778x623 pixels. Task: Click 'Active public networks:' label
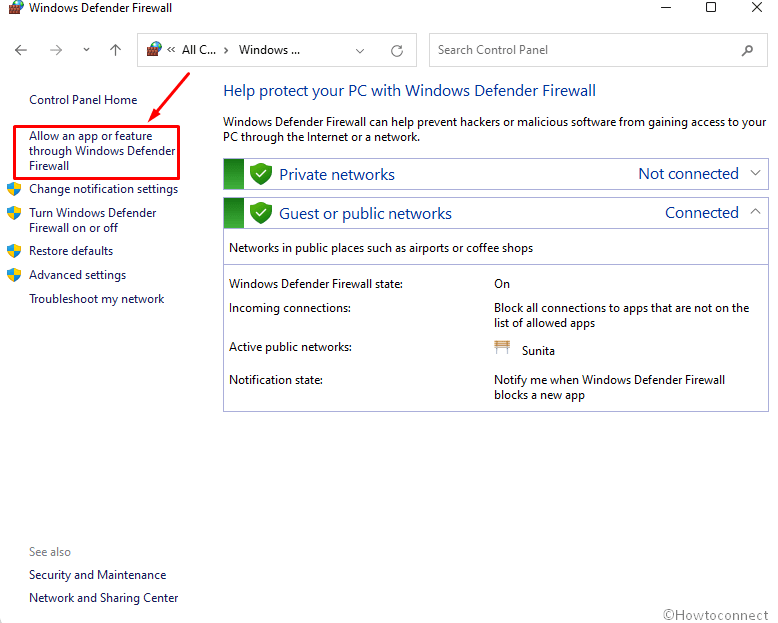[290, 347]
